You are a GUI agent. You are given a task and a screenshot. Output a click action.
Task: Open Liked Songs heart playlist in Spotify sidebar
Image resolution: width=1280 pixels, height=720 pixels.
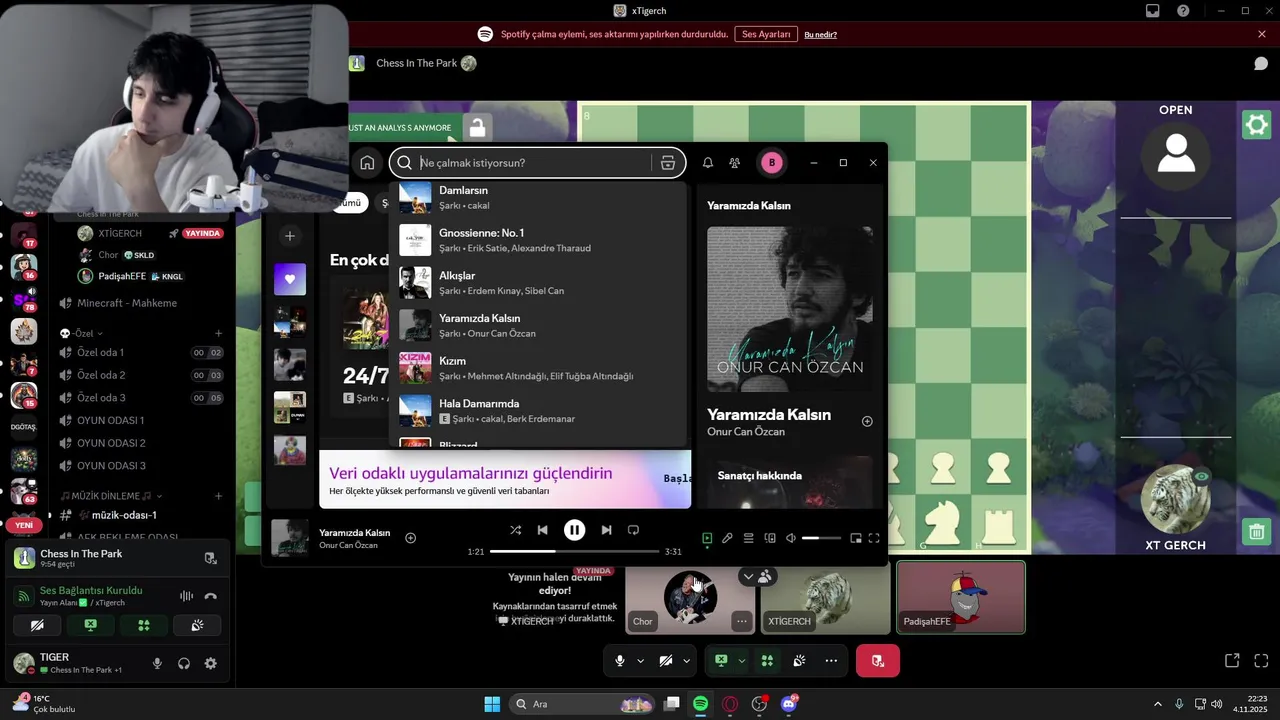point(290,279)
